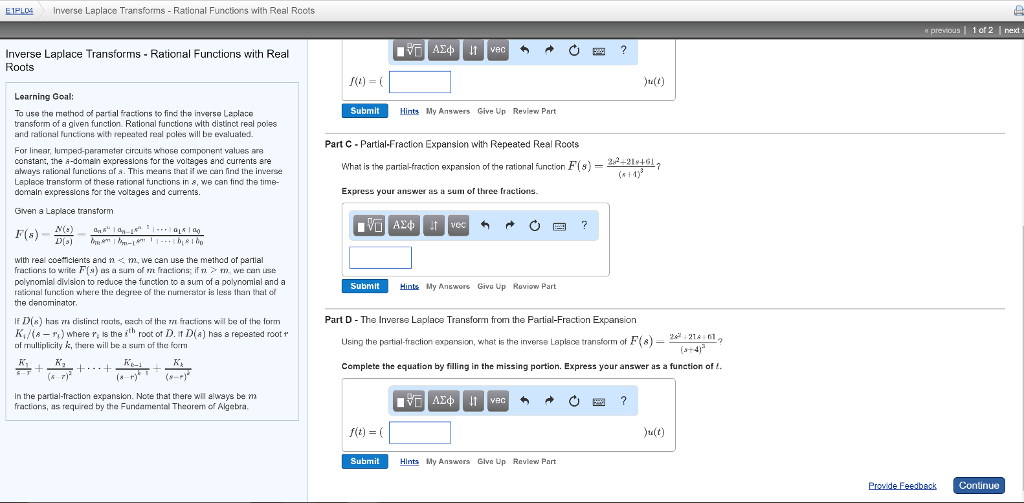Click arrows button in Part C toolbar

point(434,226)
